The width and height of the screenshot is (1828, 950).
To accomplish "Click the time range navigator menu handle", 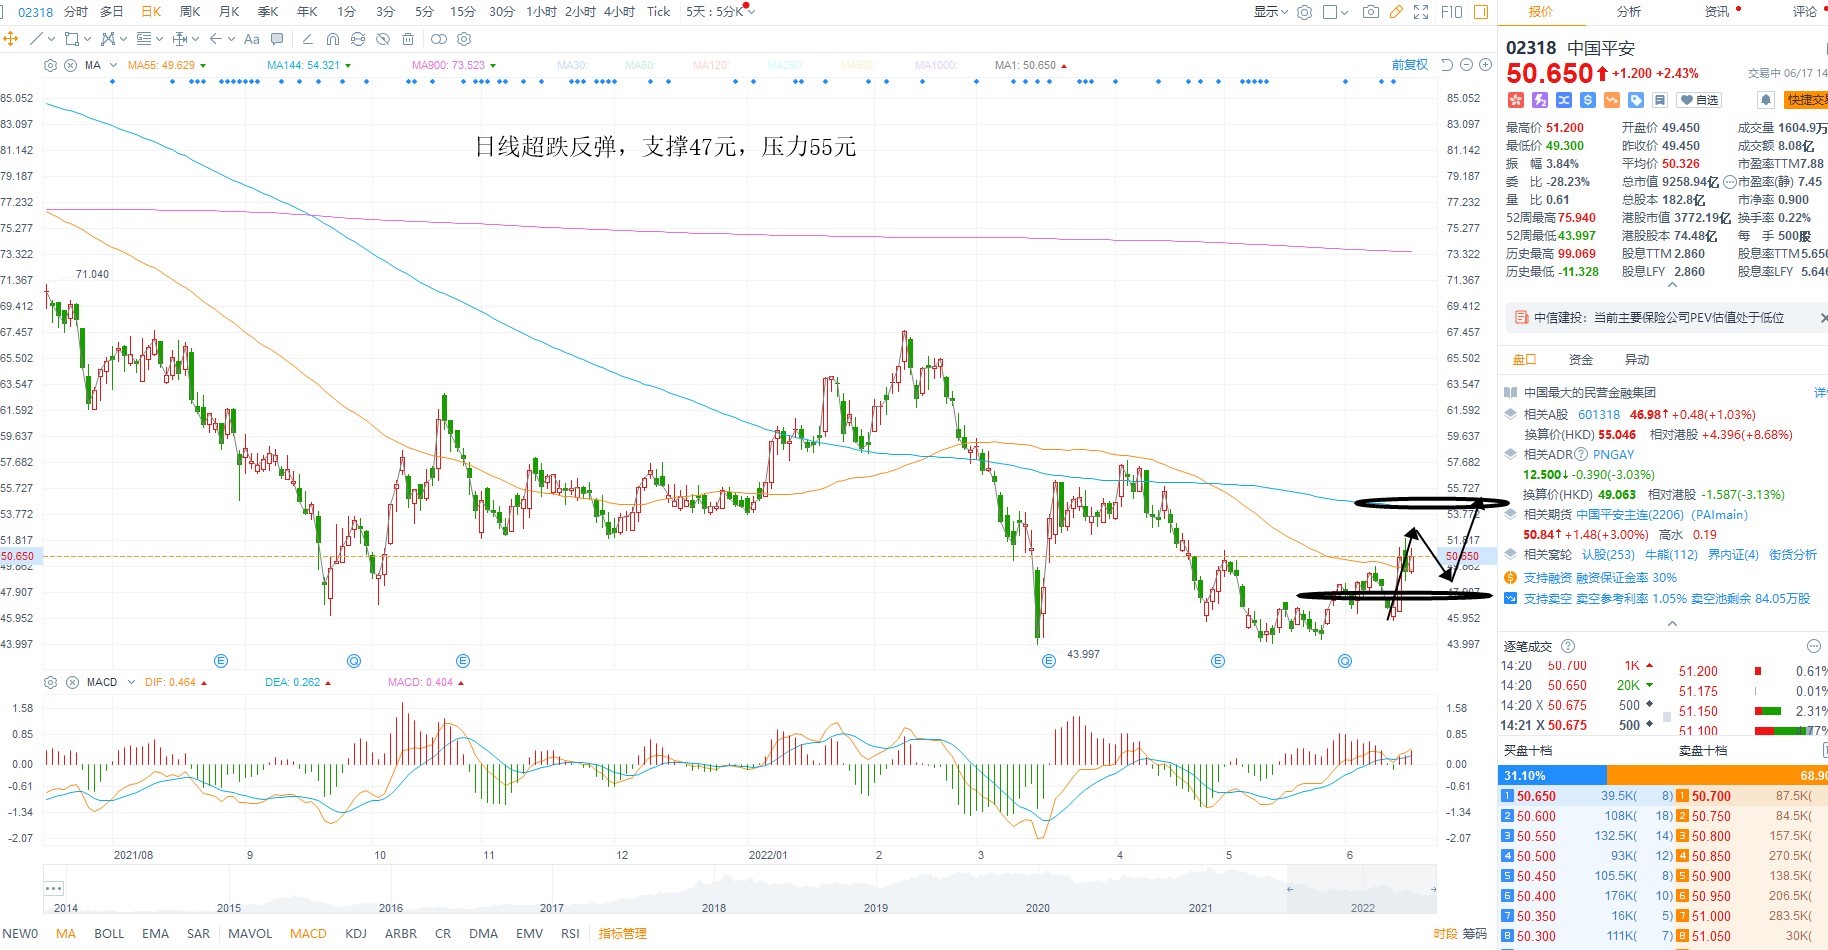I will (x=54, y=888).
